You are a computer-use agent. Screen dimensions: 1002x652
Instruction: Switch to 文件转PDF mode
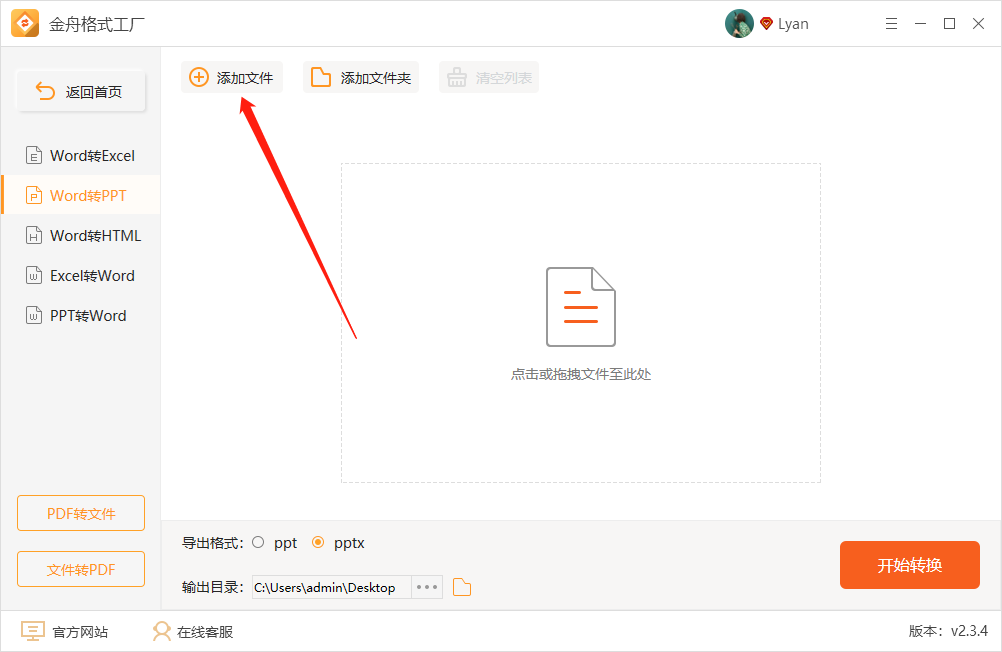81,569
